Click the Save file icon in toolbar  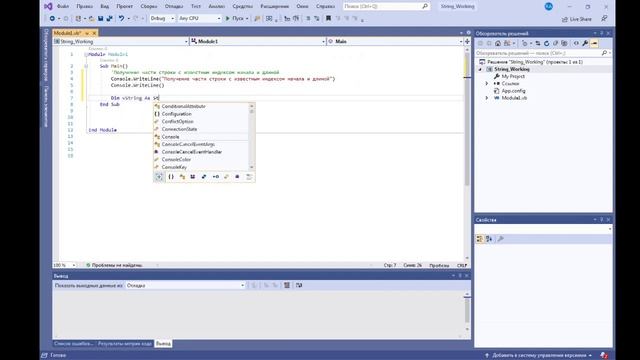100,18
